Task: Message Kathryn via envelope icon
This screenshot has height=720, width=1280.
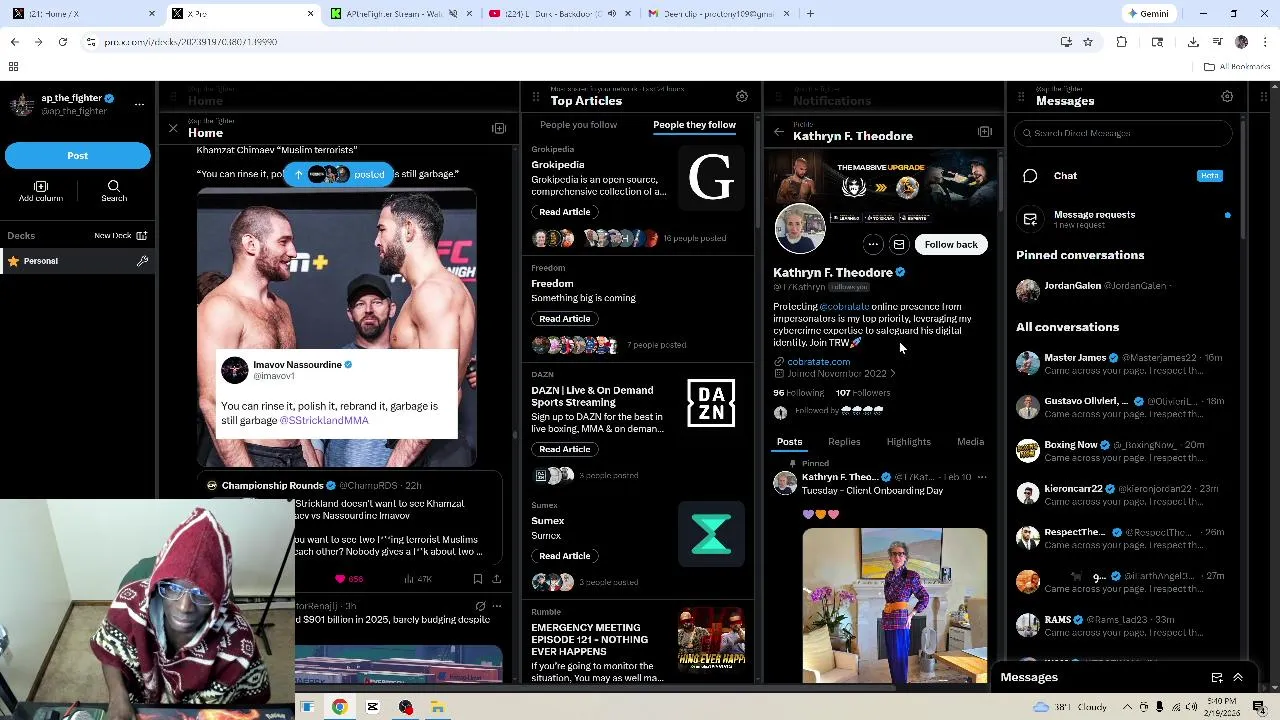Action: click(x=899, y=244)
